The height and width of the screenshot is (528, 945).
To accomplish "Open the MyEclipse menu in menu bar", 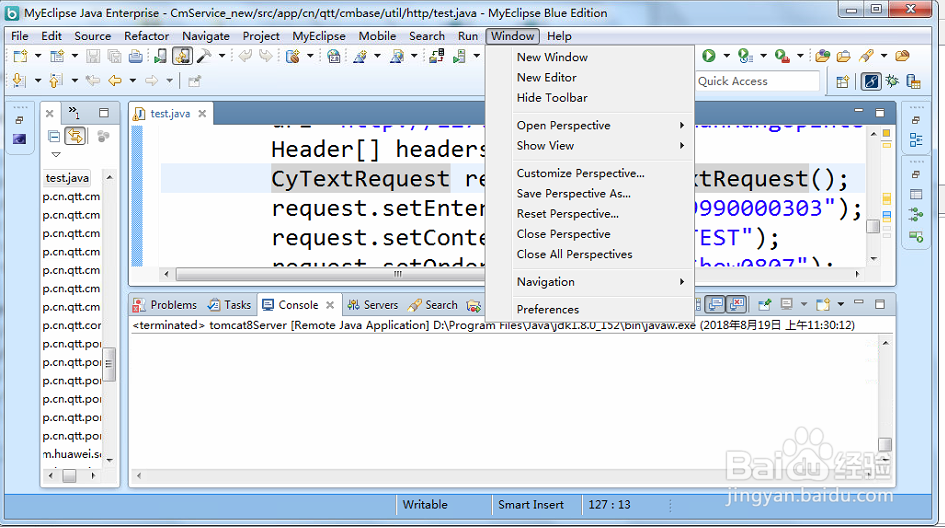I will pyautogui.click(x=319, y=36).
